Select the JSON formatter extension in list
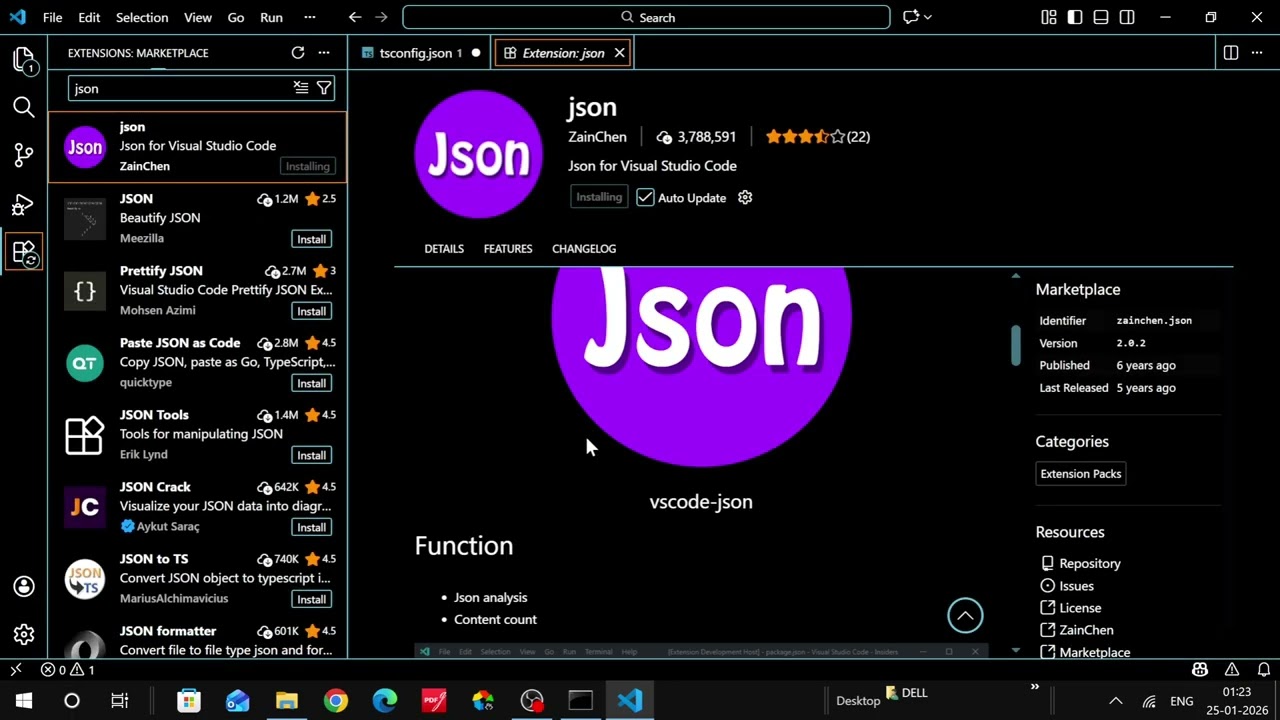1280x720 pixels. (198, 639)
